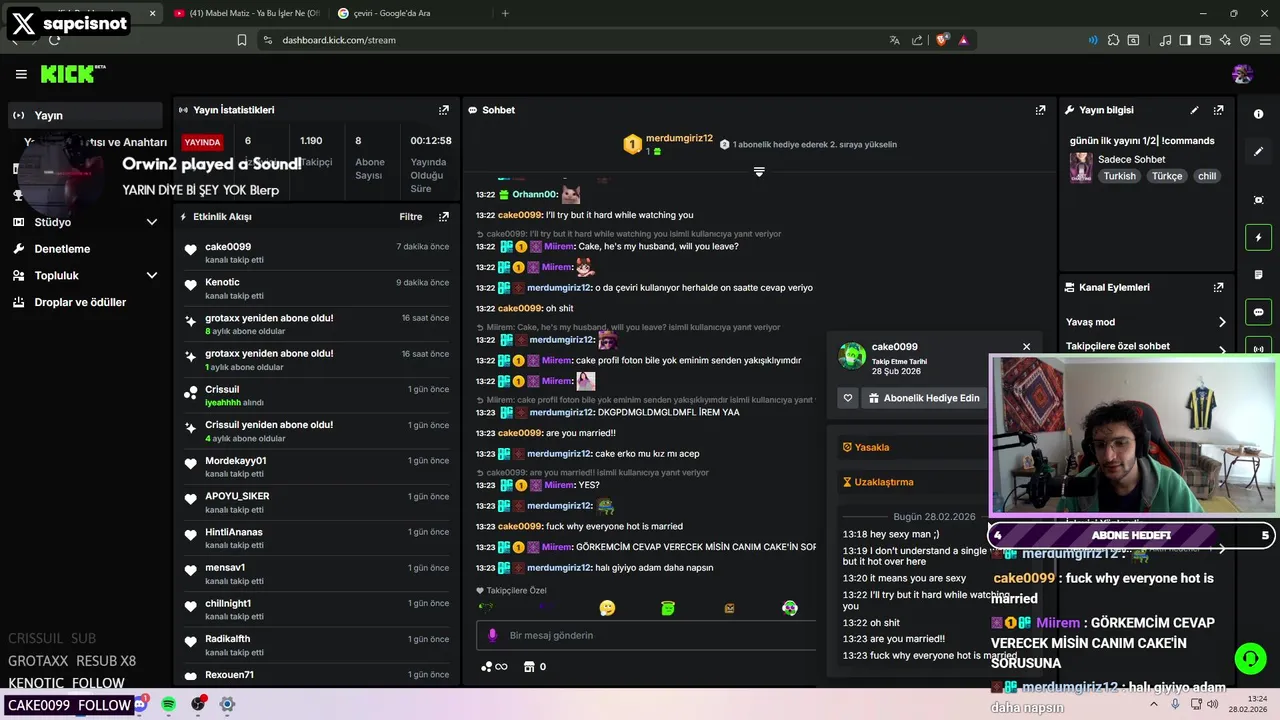Image resolution: width=1280 pixels, height=720 pixels.
Task: Open the Yavaş mod settings arrow
Action: click(1222, 322)
